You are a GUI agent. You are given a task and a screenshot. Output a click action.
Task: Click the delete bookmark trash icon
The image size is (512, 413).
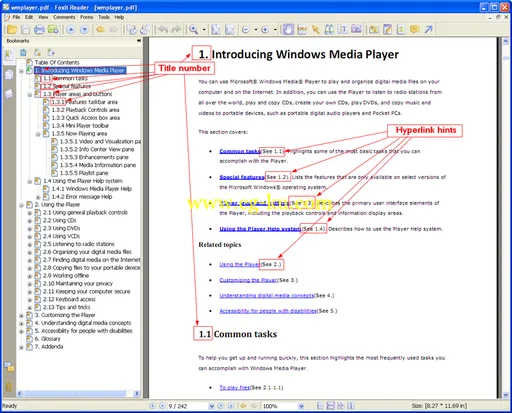tap(23, 52)
